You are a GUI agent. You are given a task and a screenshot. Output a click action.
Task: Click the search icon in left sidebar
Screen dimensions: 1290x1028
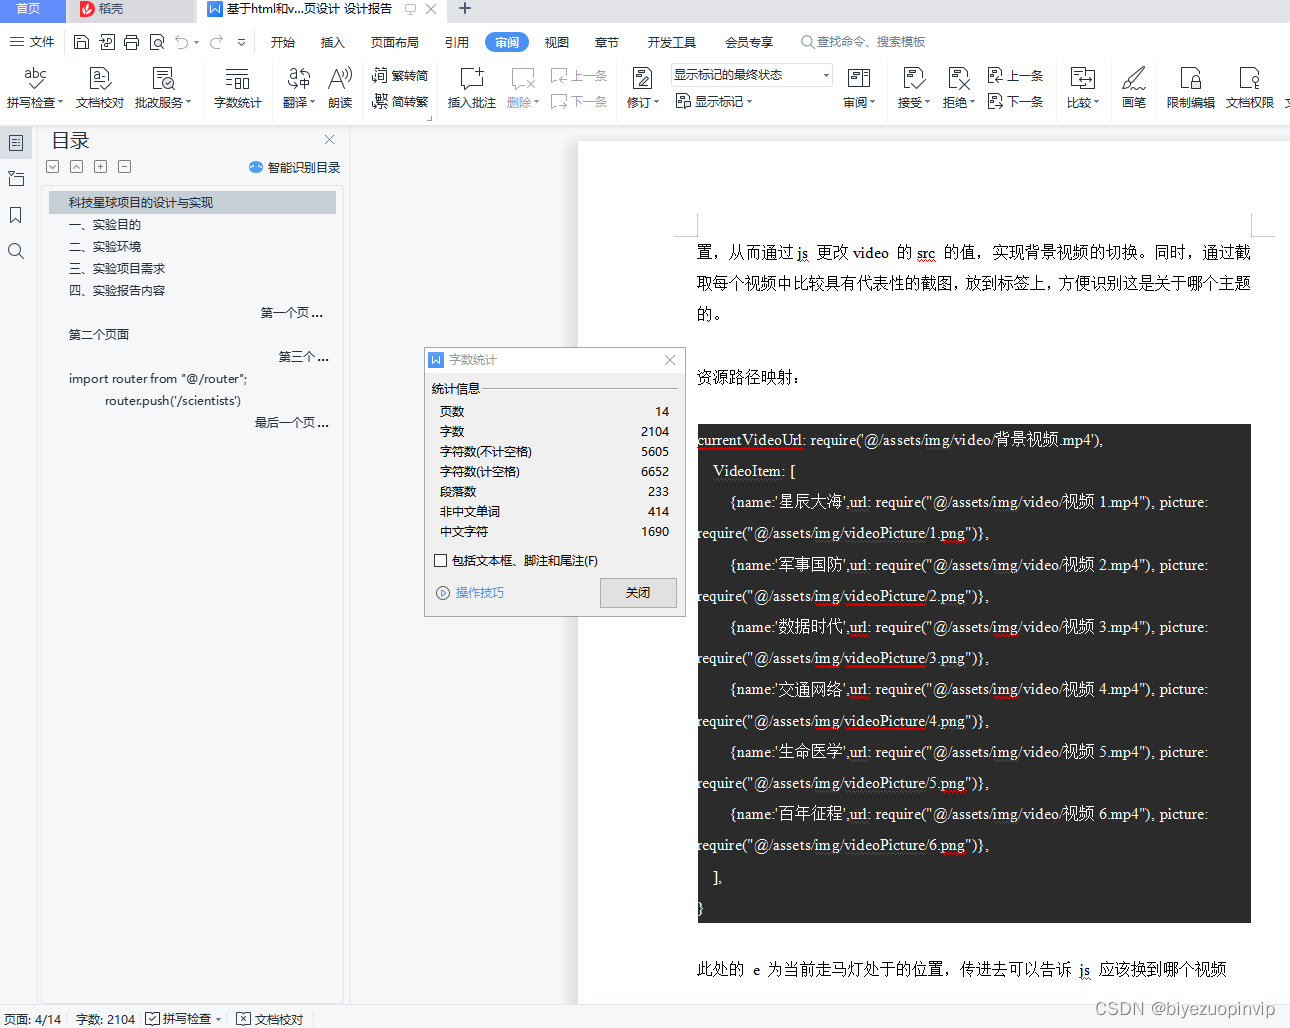[x=16, y=251]
